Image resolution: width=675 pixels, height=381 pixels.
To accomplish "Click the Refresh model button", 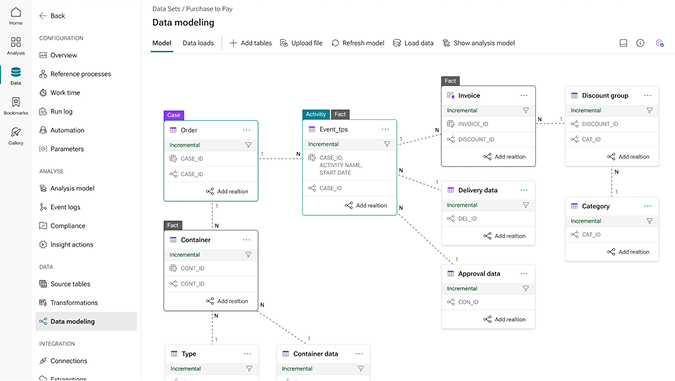I will click(x=358, y=43).
